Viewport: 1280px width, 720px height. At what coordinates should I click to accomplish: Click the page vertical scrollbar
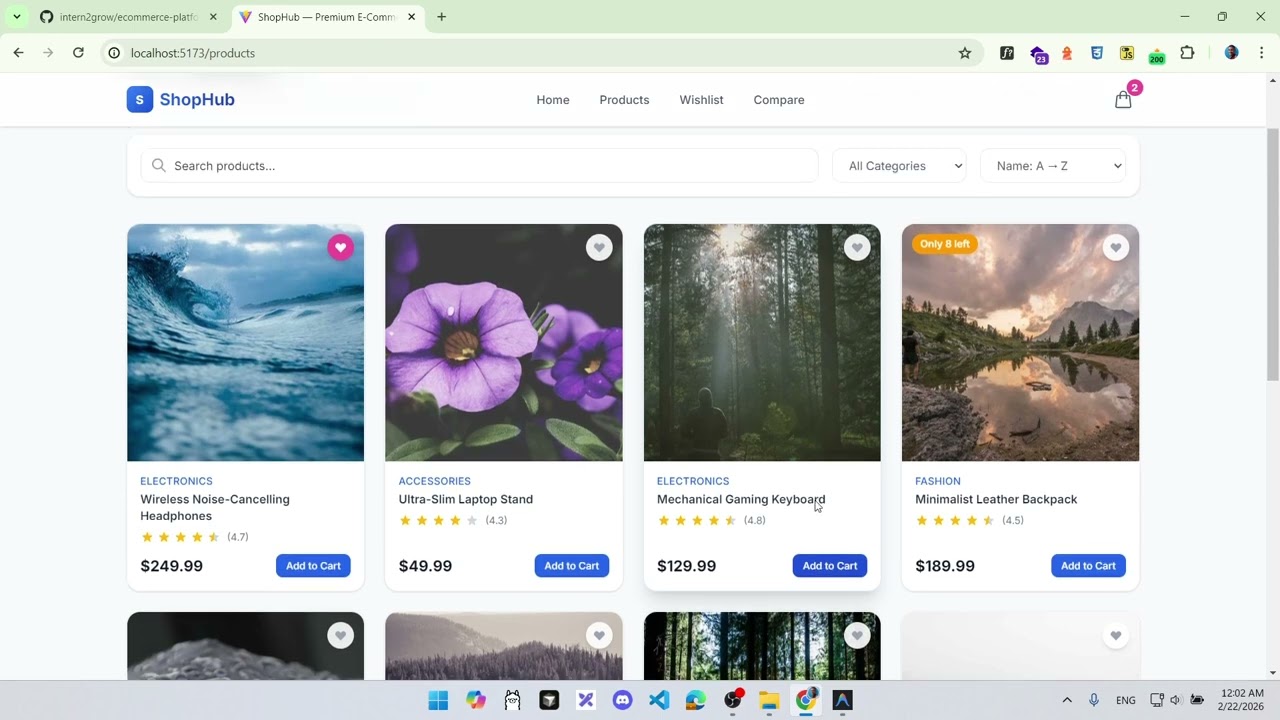point(1273,254)
